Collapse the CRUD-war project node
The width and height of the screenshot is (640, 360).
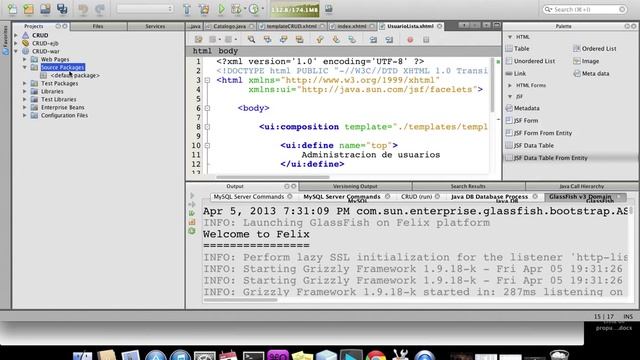(16, 51)
